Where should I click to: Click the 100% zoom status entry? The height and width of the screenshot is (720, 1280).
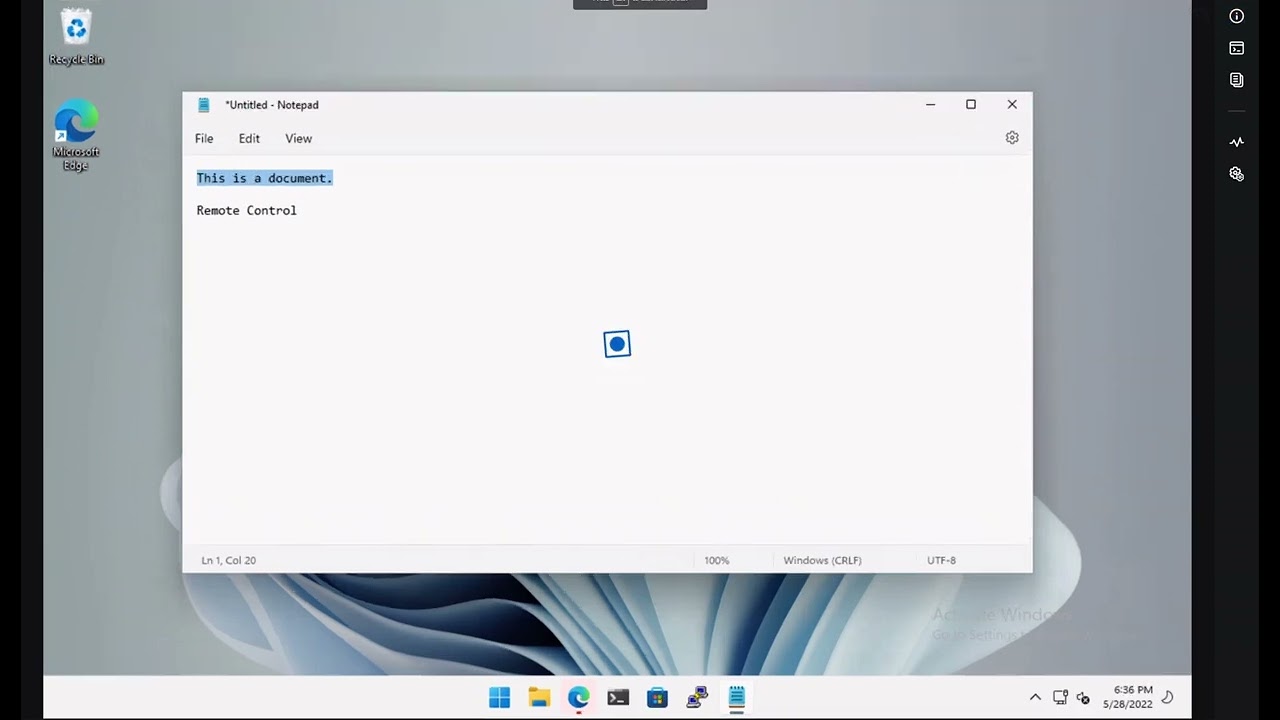click(717, 560)
